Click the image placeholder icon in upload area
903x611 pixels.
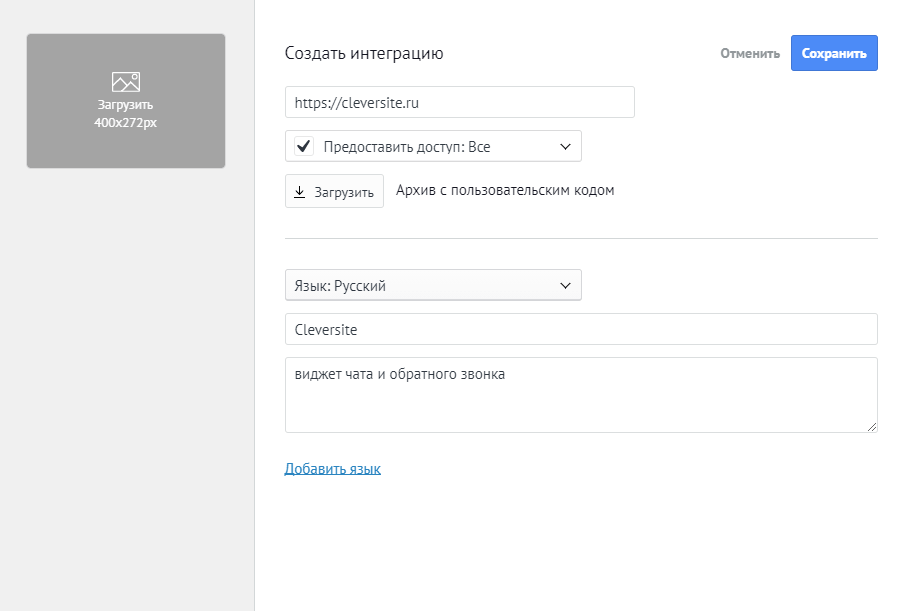[x=126, y=82]
